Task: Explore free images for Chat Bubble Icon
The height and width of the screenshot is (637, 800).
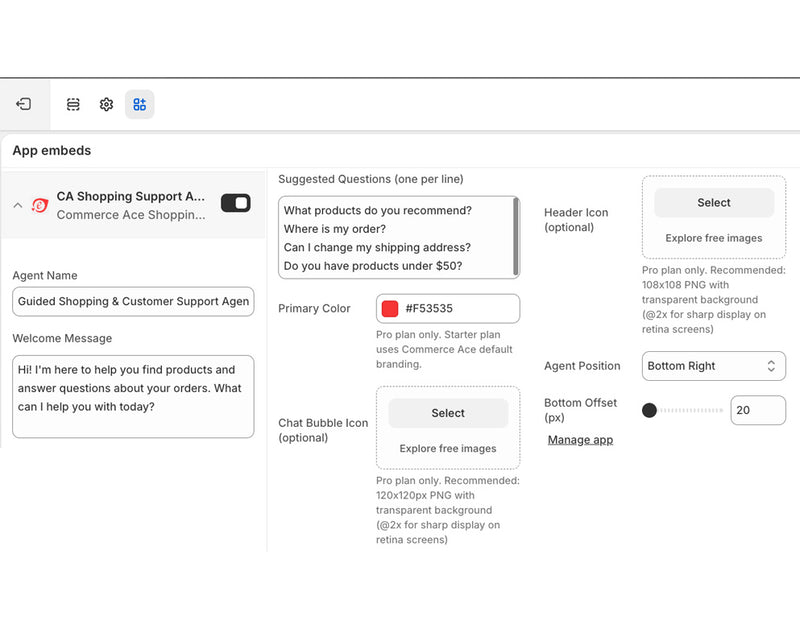Action: pos(448,448)
